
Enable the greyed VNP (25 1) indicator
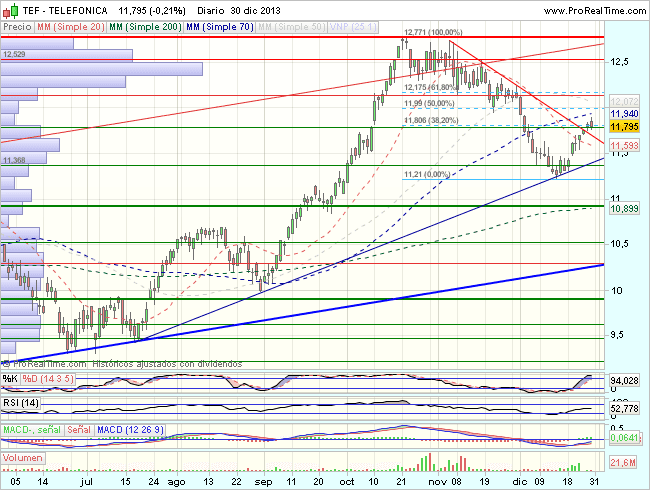[353, 27]
